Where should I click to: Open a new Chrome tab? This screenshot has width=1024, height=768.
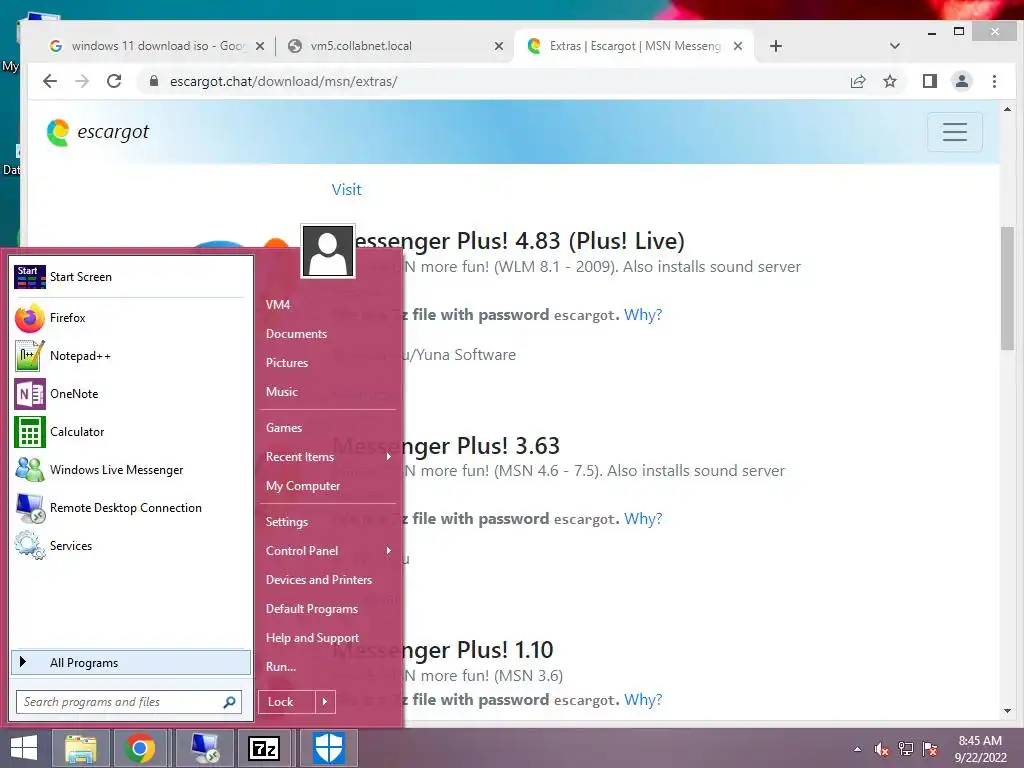tap(776, 46)
